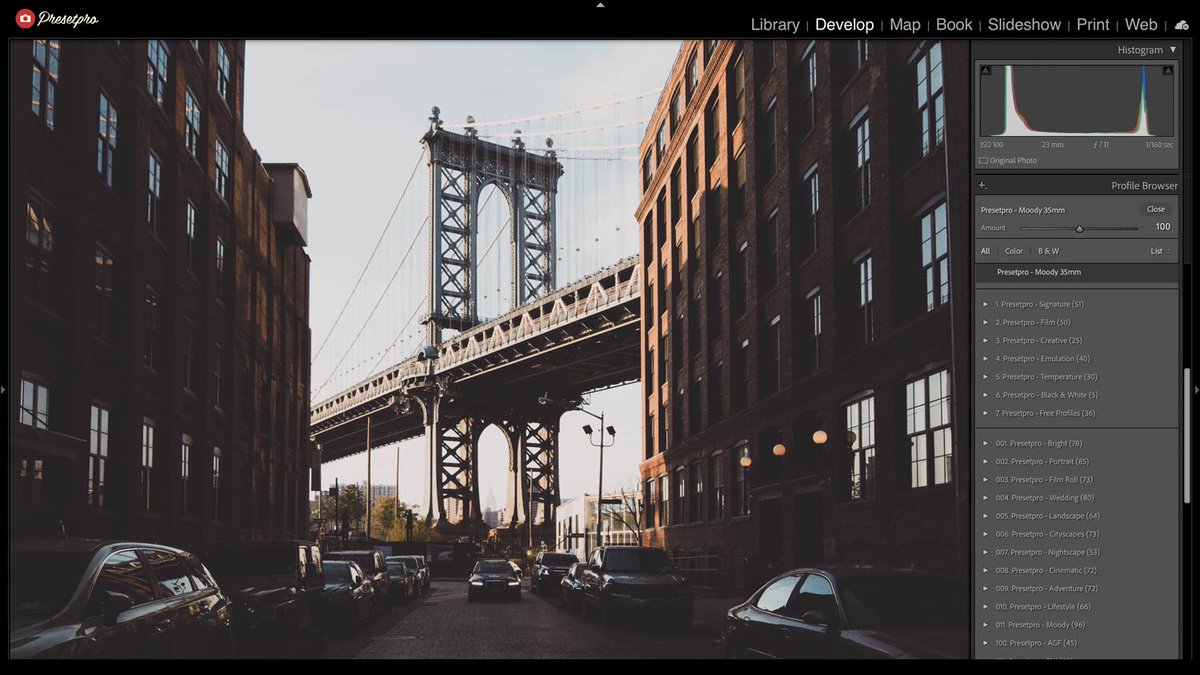Enable the Original Photo checkbox

[984, 161]
